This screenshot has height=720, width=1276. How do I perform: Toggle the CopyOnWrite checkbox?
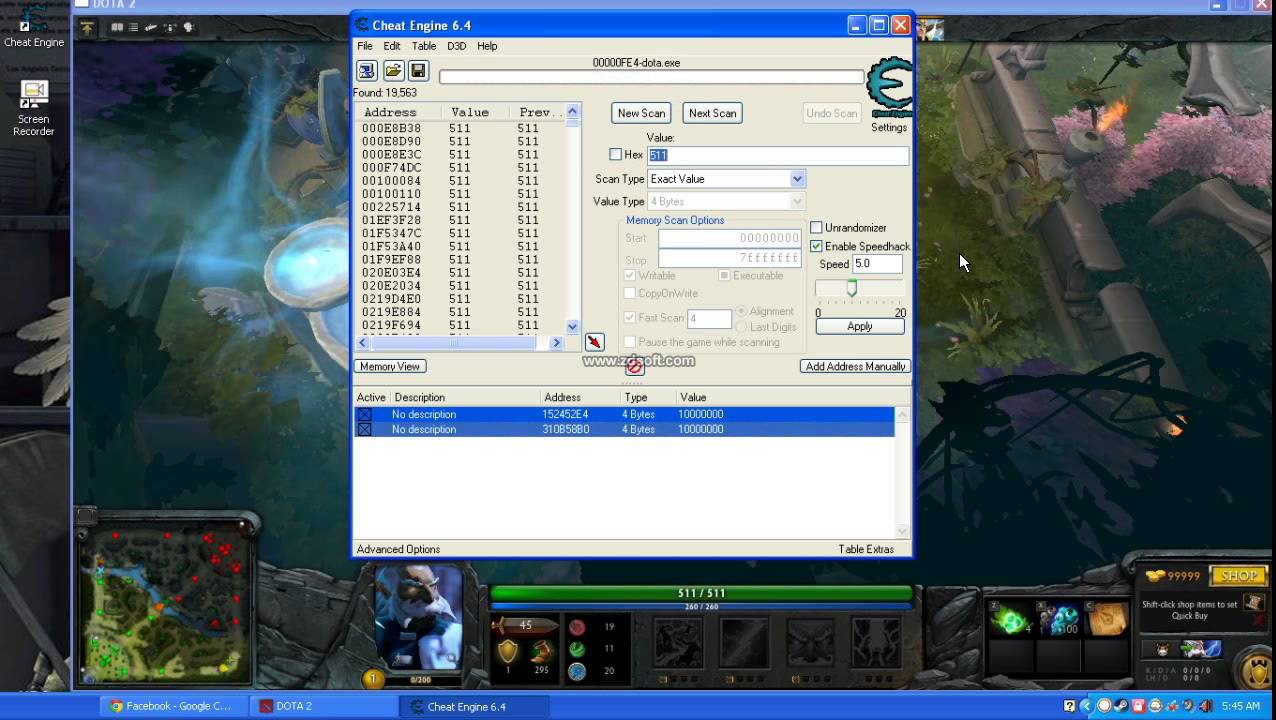pos(630,293)
